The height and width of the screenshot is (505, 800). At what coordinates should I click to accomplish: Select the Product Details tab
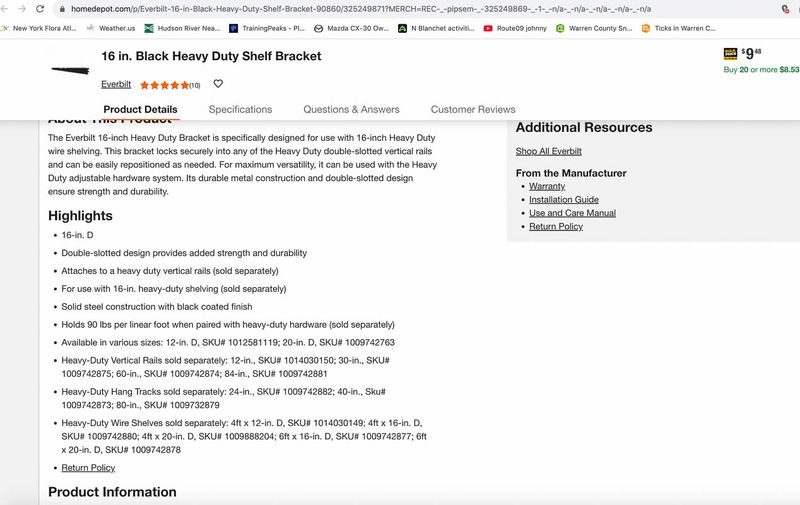[140, 109]
